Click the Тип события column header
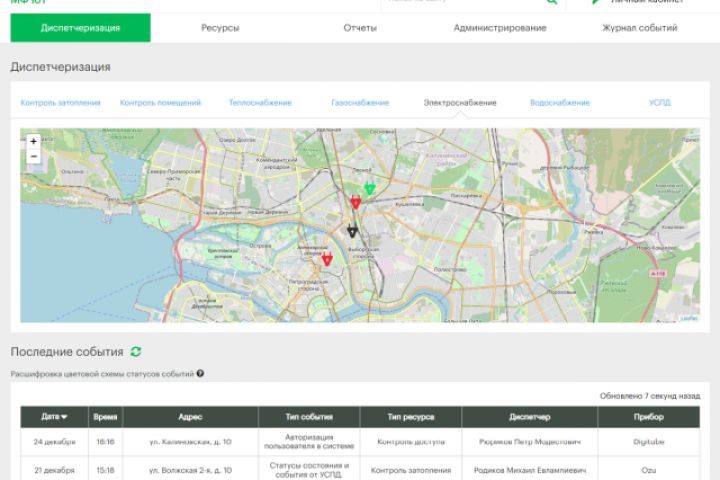This screenshot has height=480, width=720. (309, 417)
